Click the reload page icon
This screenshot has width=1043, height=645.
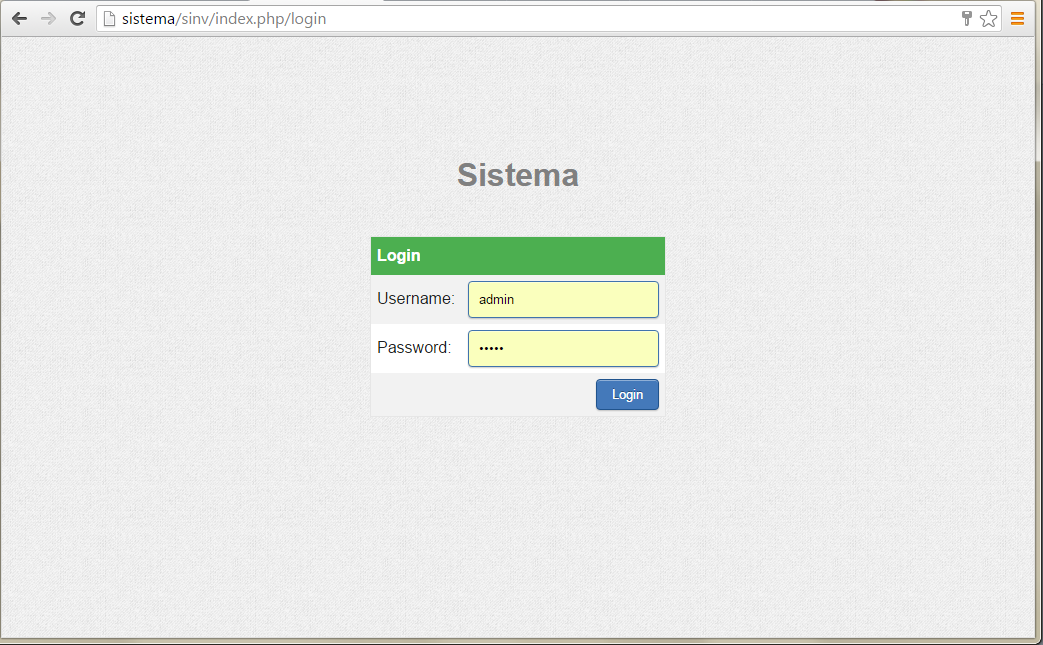coord(77,18)
